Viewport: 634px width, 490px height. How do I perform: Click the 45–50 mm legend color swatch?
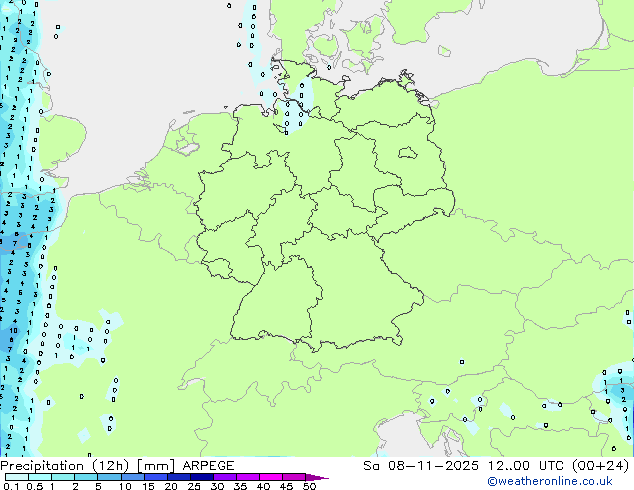pos(294,477)
